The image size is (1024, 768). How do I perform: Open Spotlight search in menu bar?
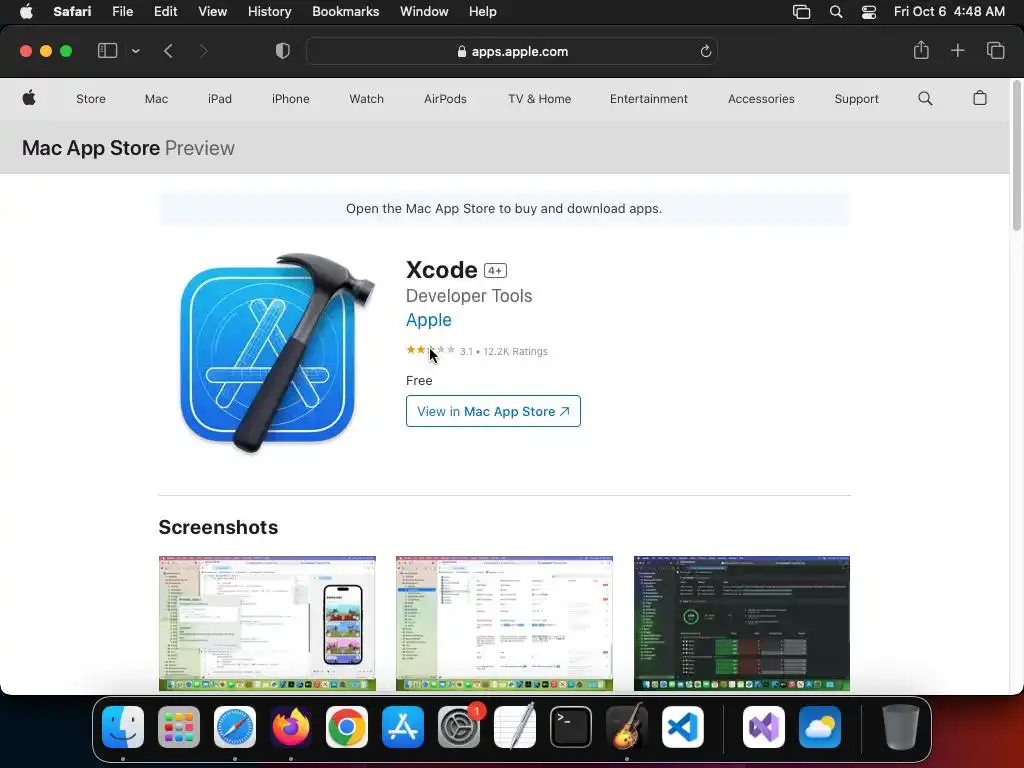[836, 12]
